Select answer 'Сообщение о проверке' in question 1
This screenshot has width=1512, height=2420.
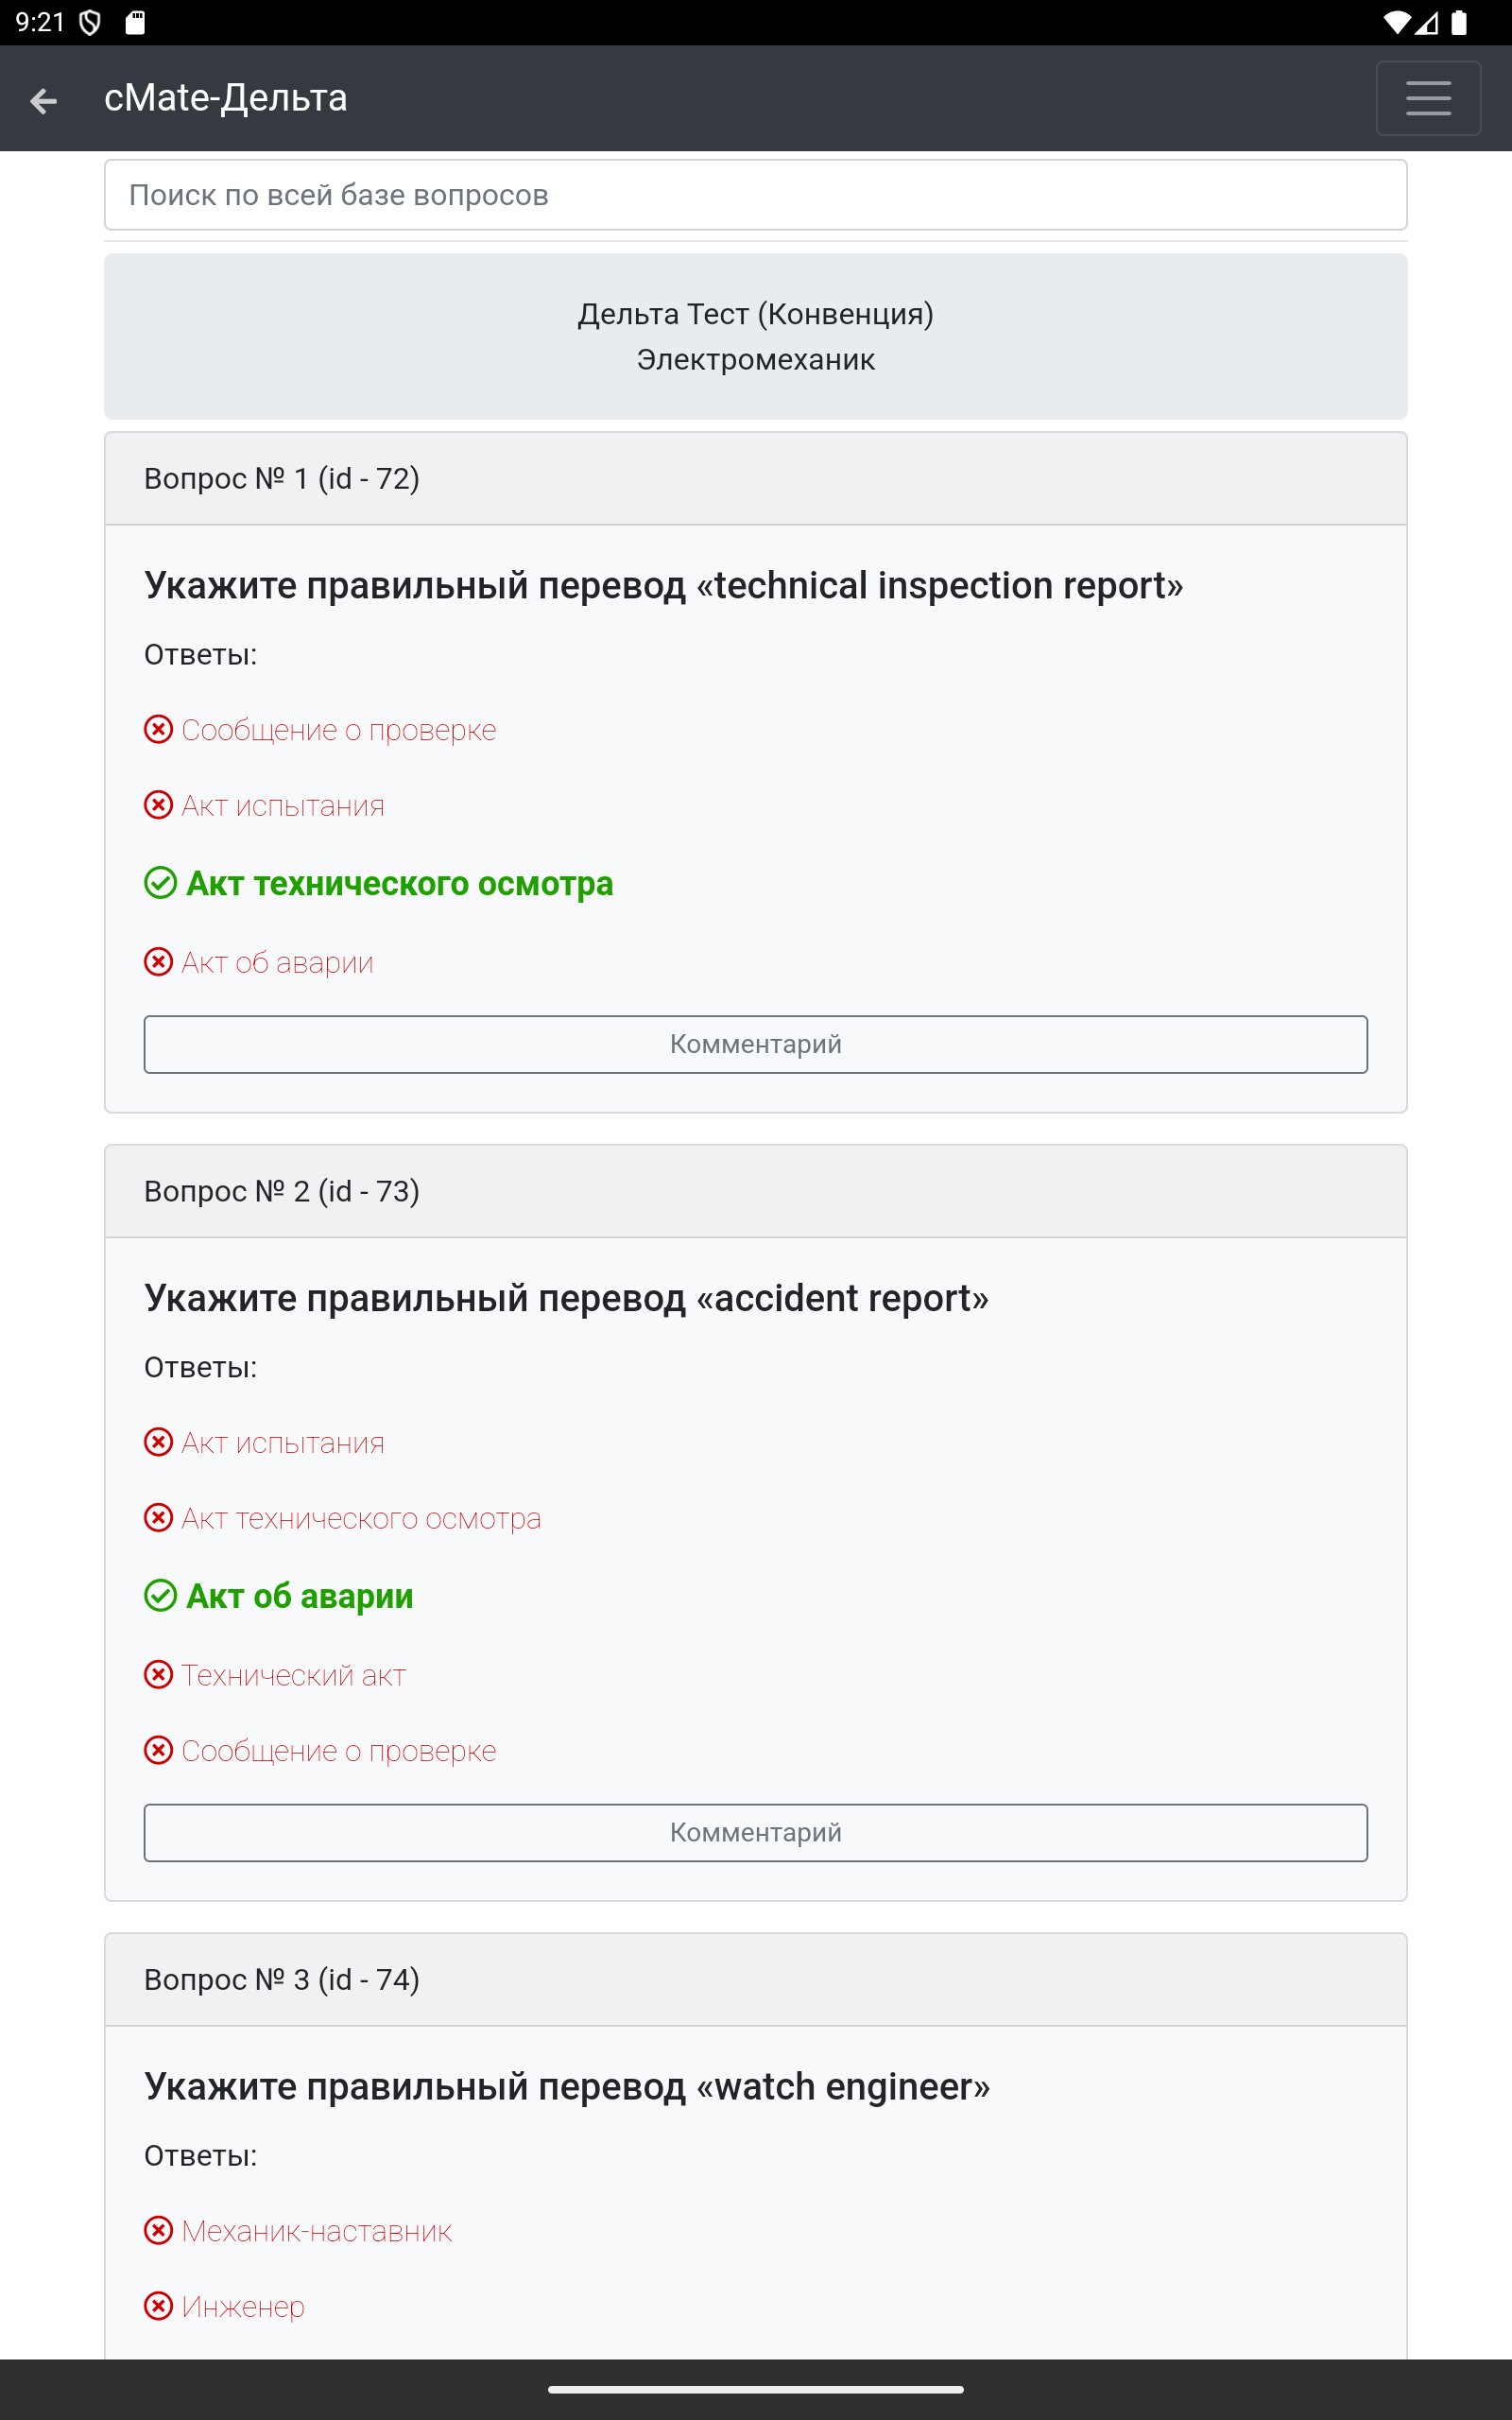point(338,730)
